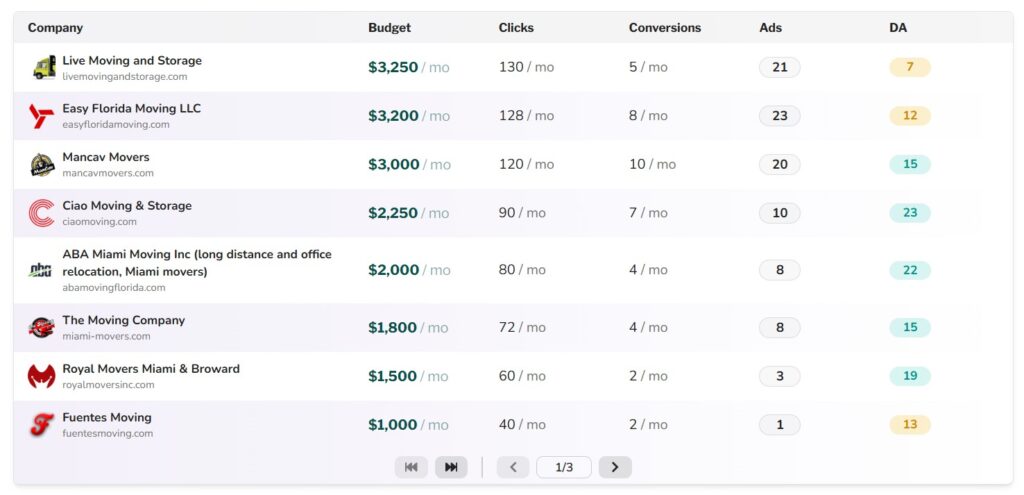
Task: Click the Easy Florida Moving red logo
Action: coord(42,116)
